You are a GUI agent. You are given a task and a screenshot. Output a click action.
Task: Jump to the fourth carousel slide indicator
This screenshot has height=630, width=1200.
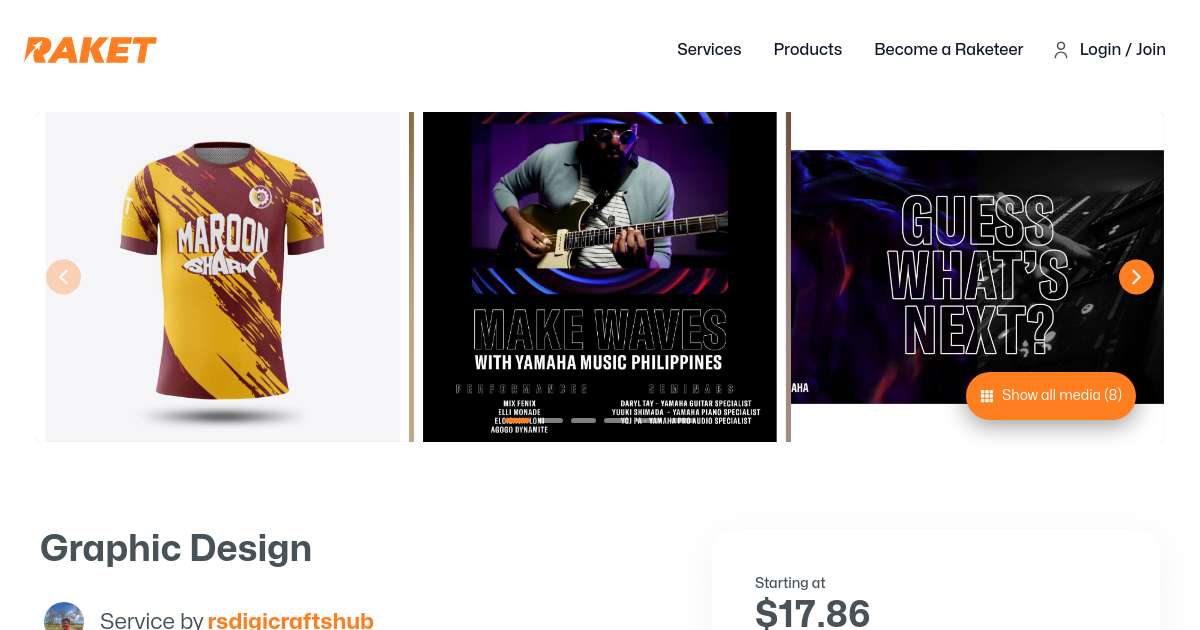click(x=616, y=420)
